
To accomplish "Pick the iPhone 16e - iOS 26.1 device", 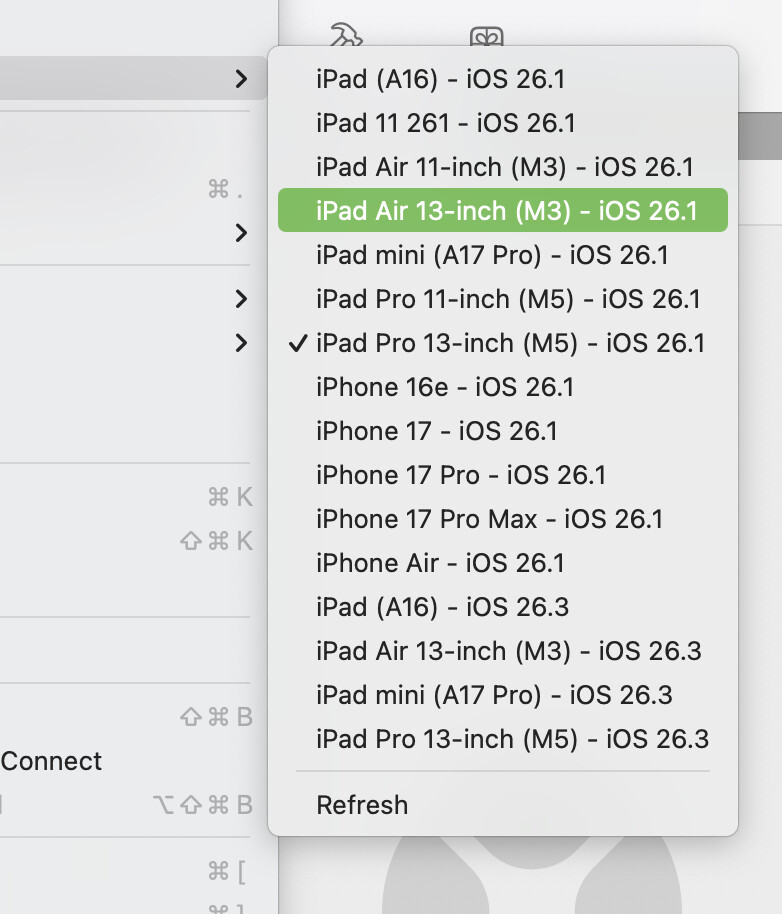I will (445, 387).
